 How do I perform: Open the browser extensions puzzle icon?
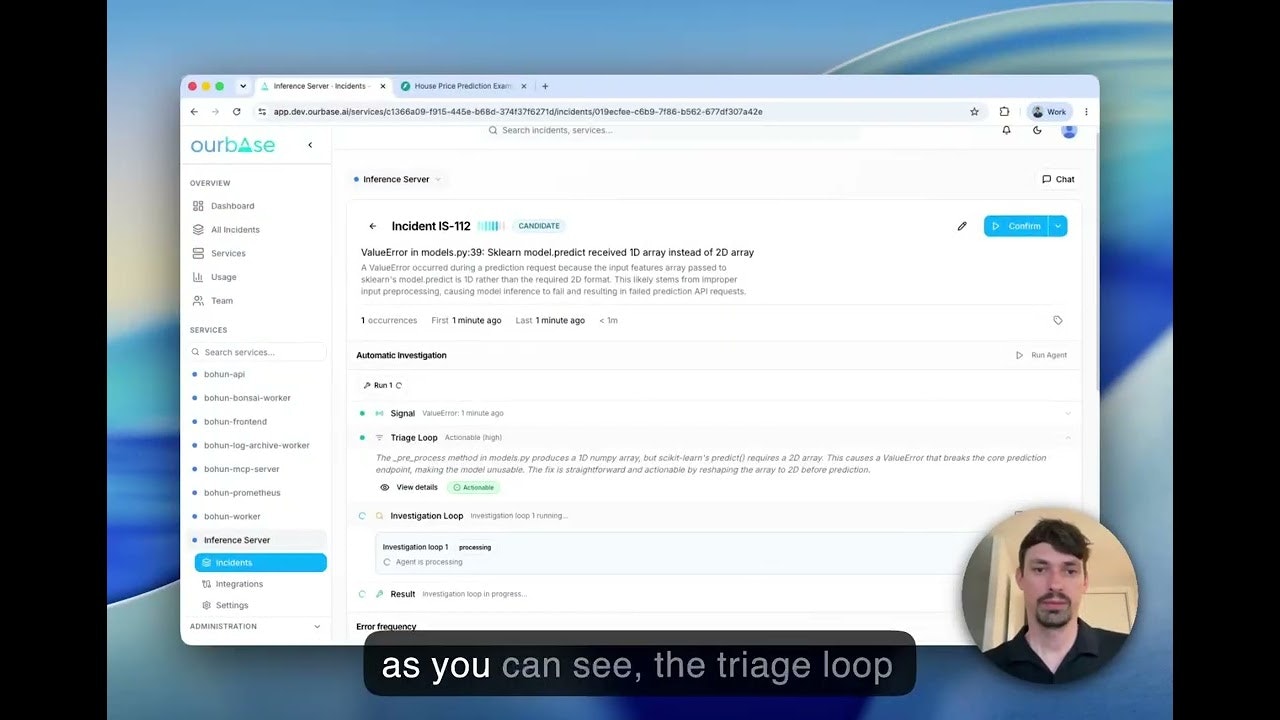pos(1004,112)
